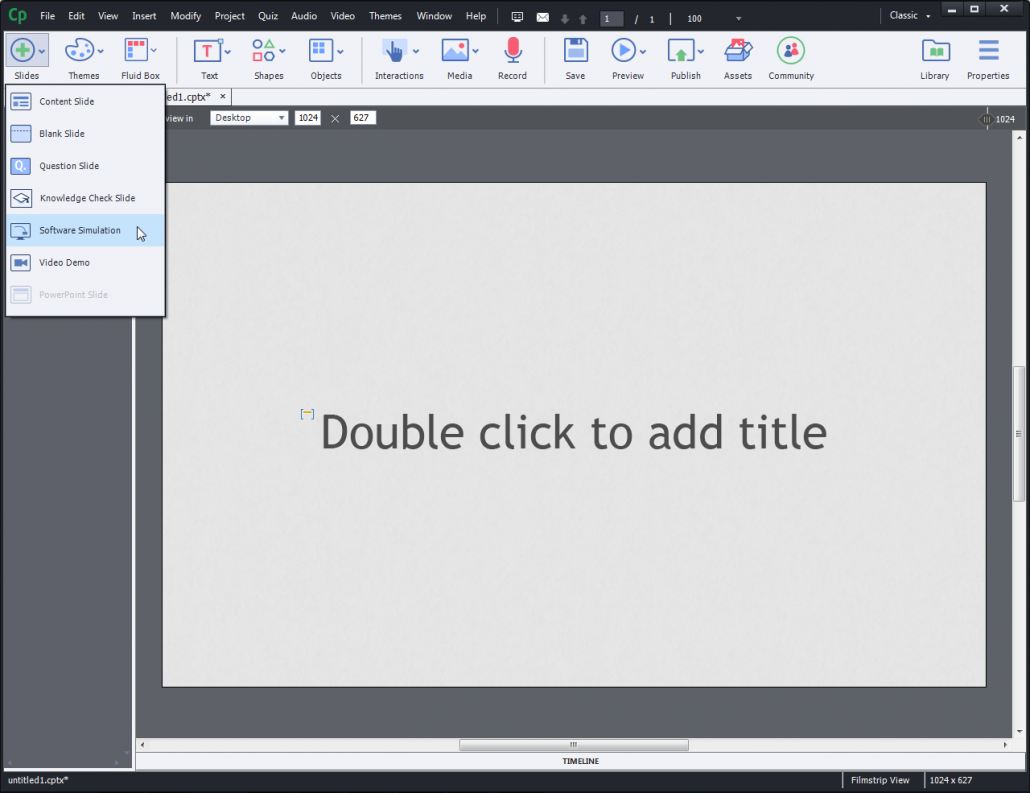This screenshot has height=793, width=1030.
Task: Open the Quiz menu
Action: [267, 15]
